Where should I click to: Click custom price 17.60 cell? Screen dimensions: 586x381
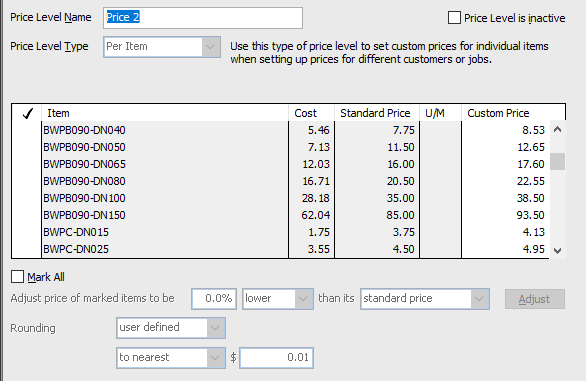click(x=506, y=164)
